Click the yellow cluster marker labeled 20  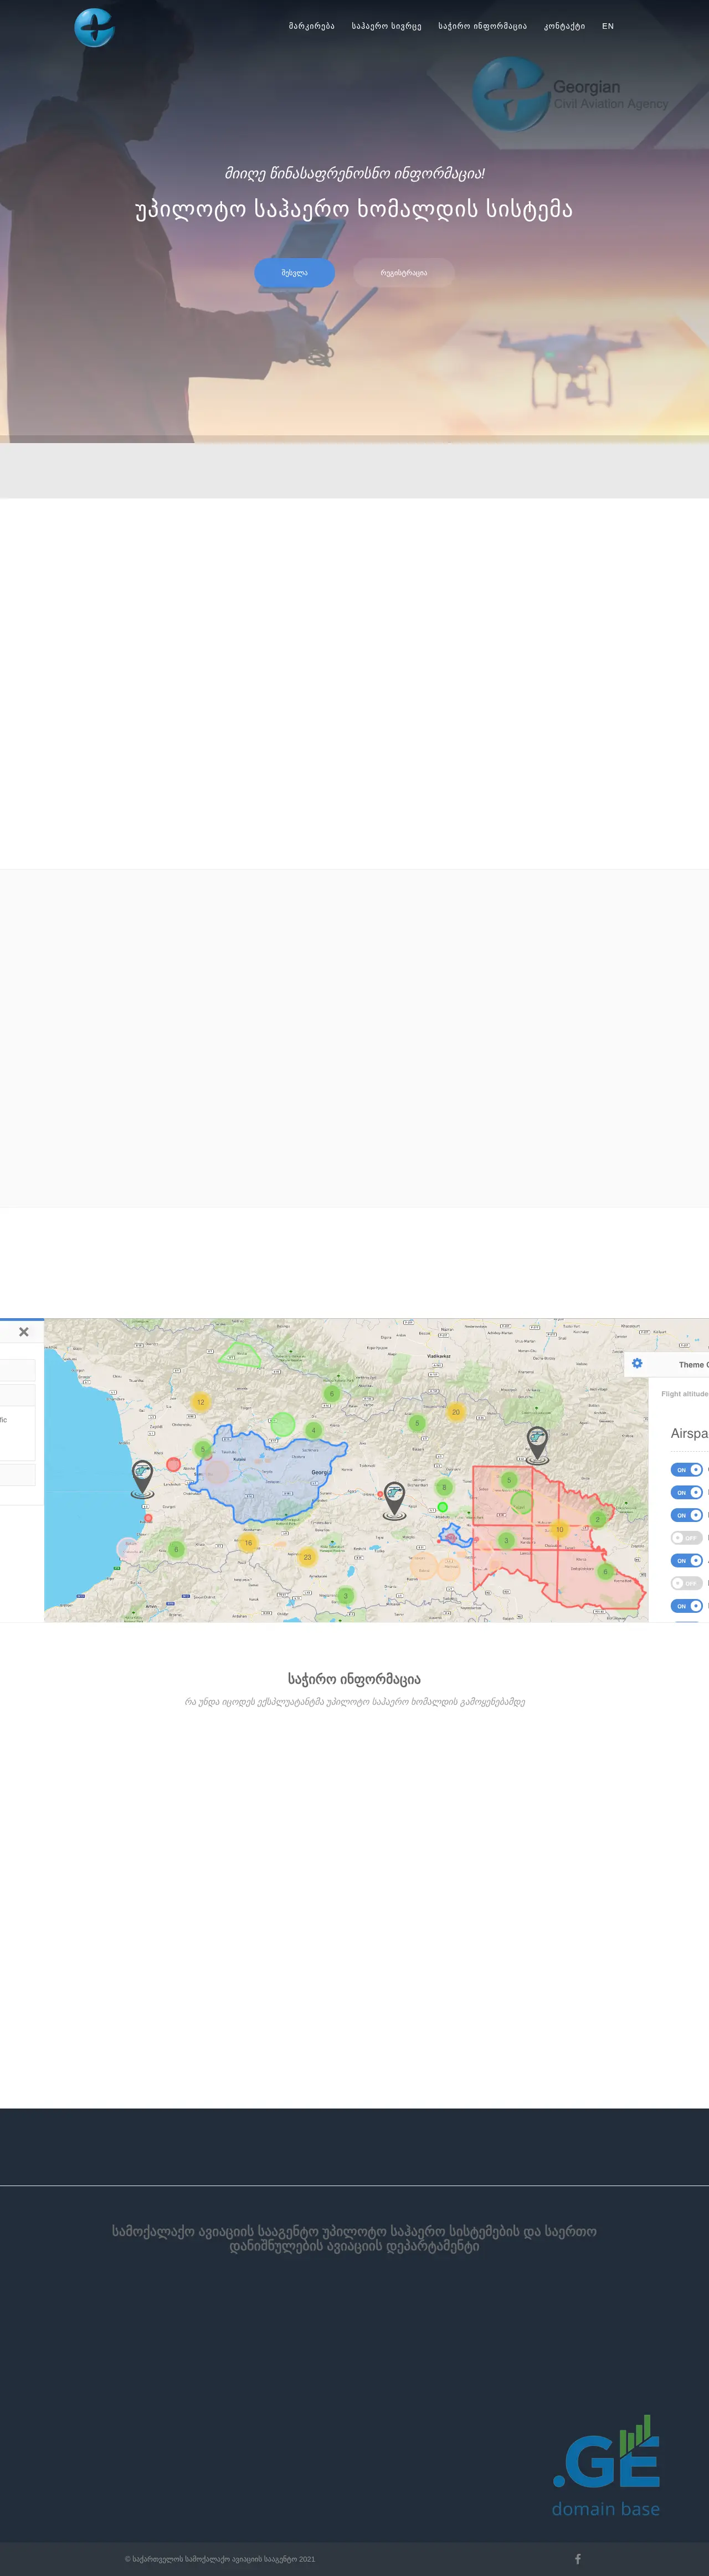click(x=455, y=1411)
